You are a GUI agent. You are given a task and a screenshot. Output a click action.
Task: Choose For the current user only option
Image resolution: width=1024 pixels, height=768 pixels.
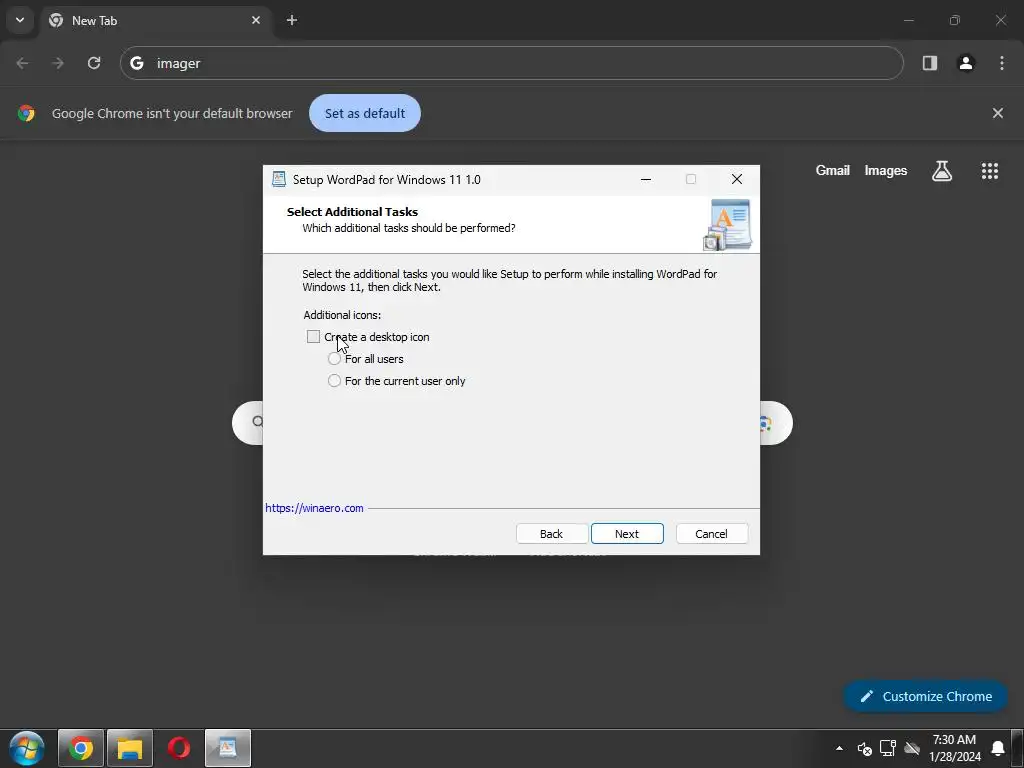[x=334, y=381]
